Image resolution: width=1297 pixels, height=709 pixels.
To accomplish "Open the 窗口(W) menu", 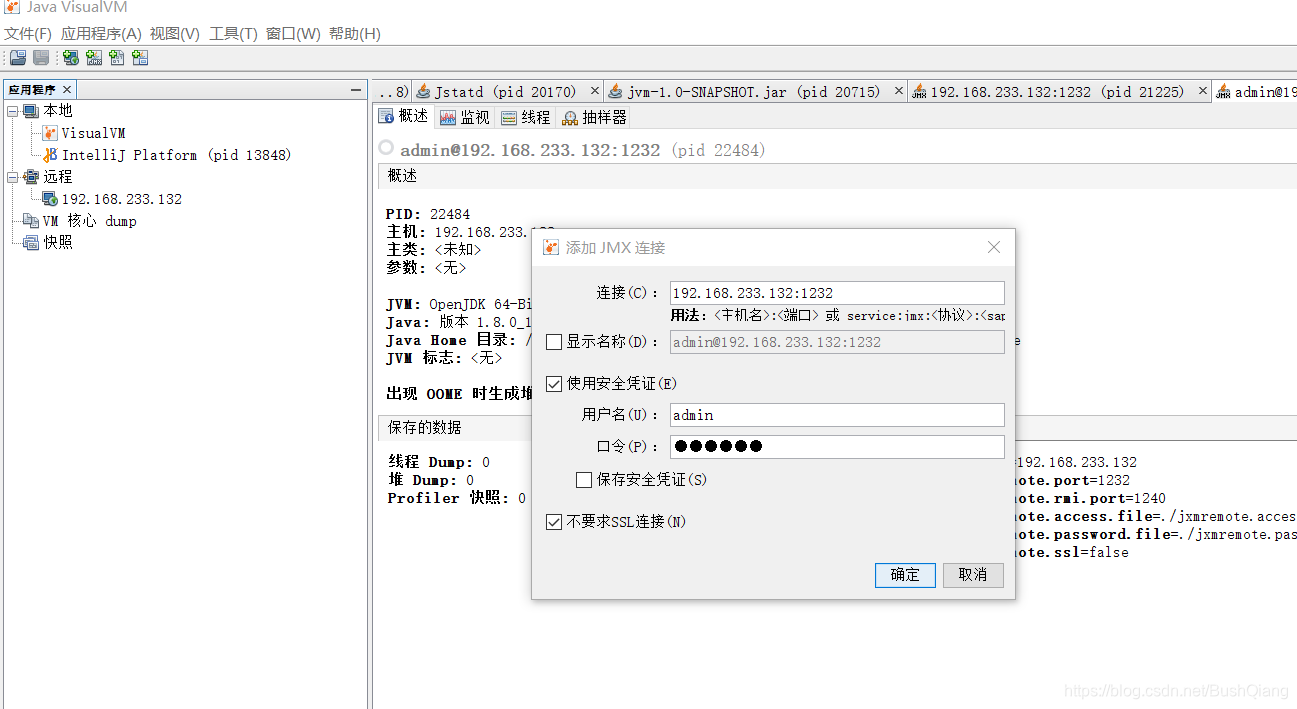I will coord(293,34).
